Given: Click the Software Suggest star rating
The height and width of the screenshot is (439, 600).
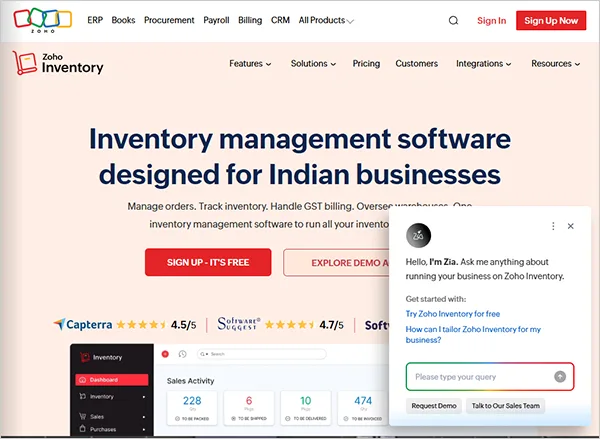Looking at the screenshot, I should [290, 325].
